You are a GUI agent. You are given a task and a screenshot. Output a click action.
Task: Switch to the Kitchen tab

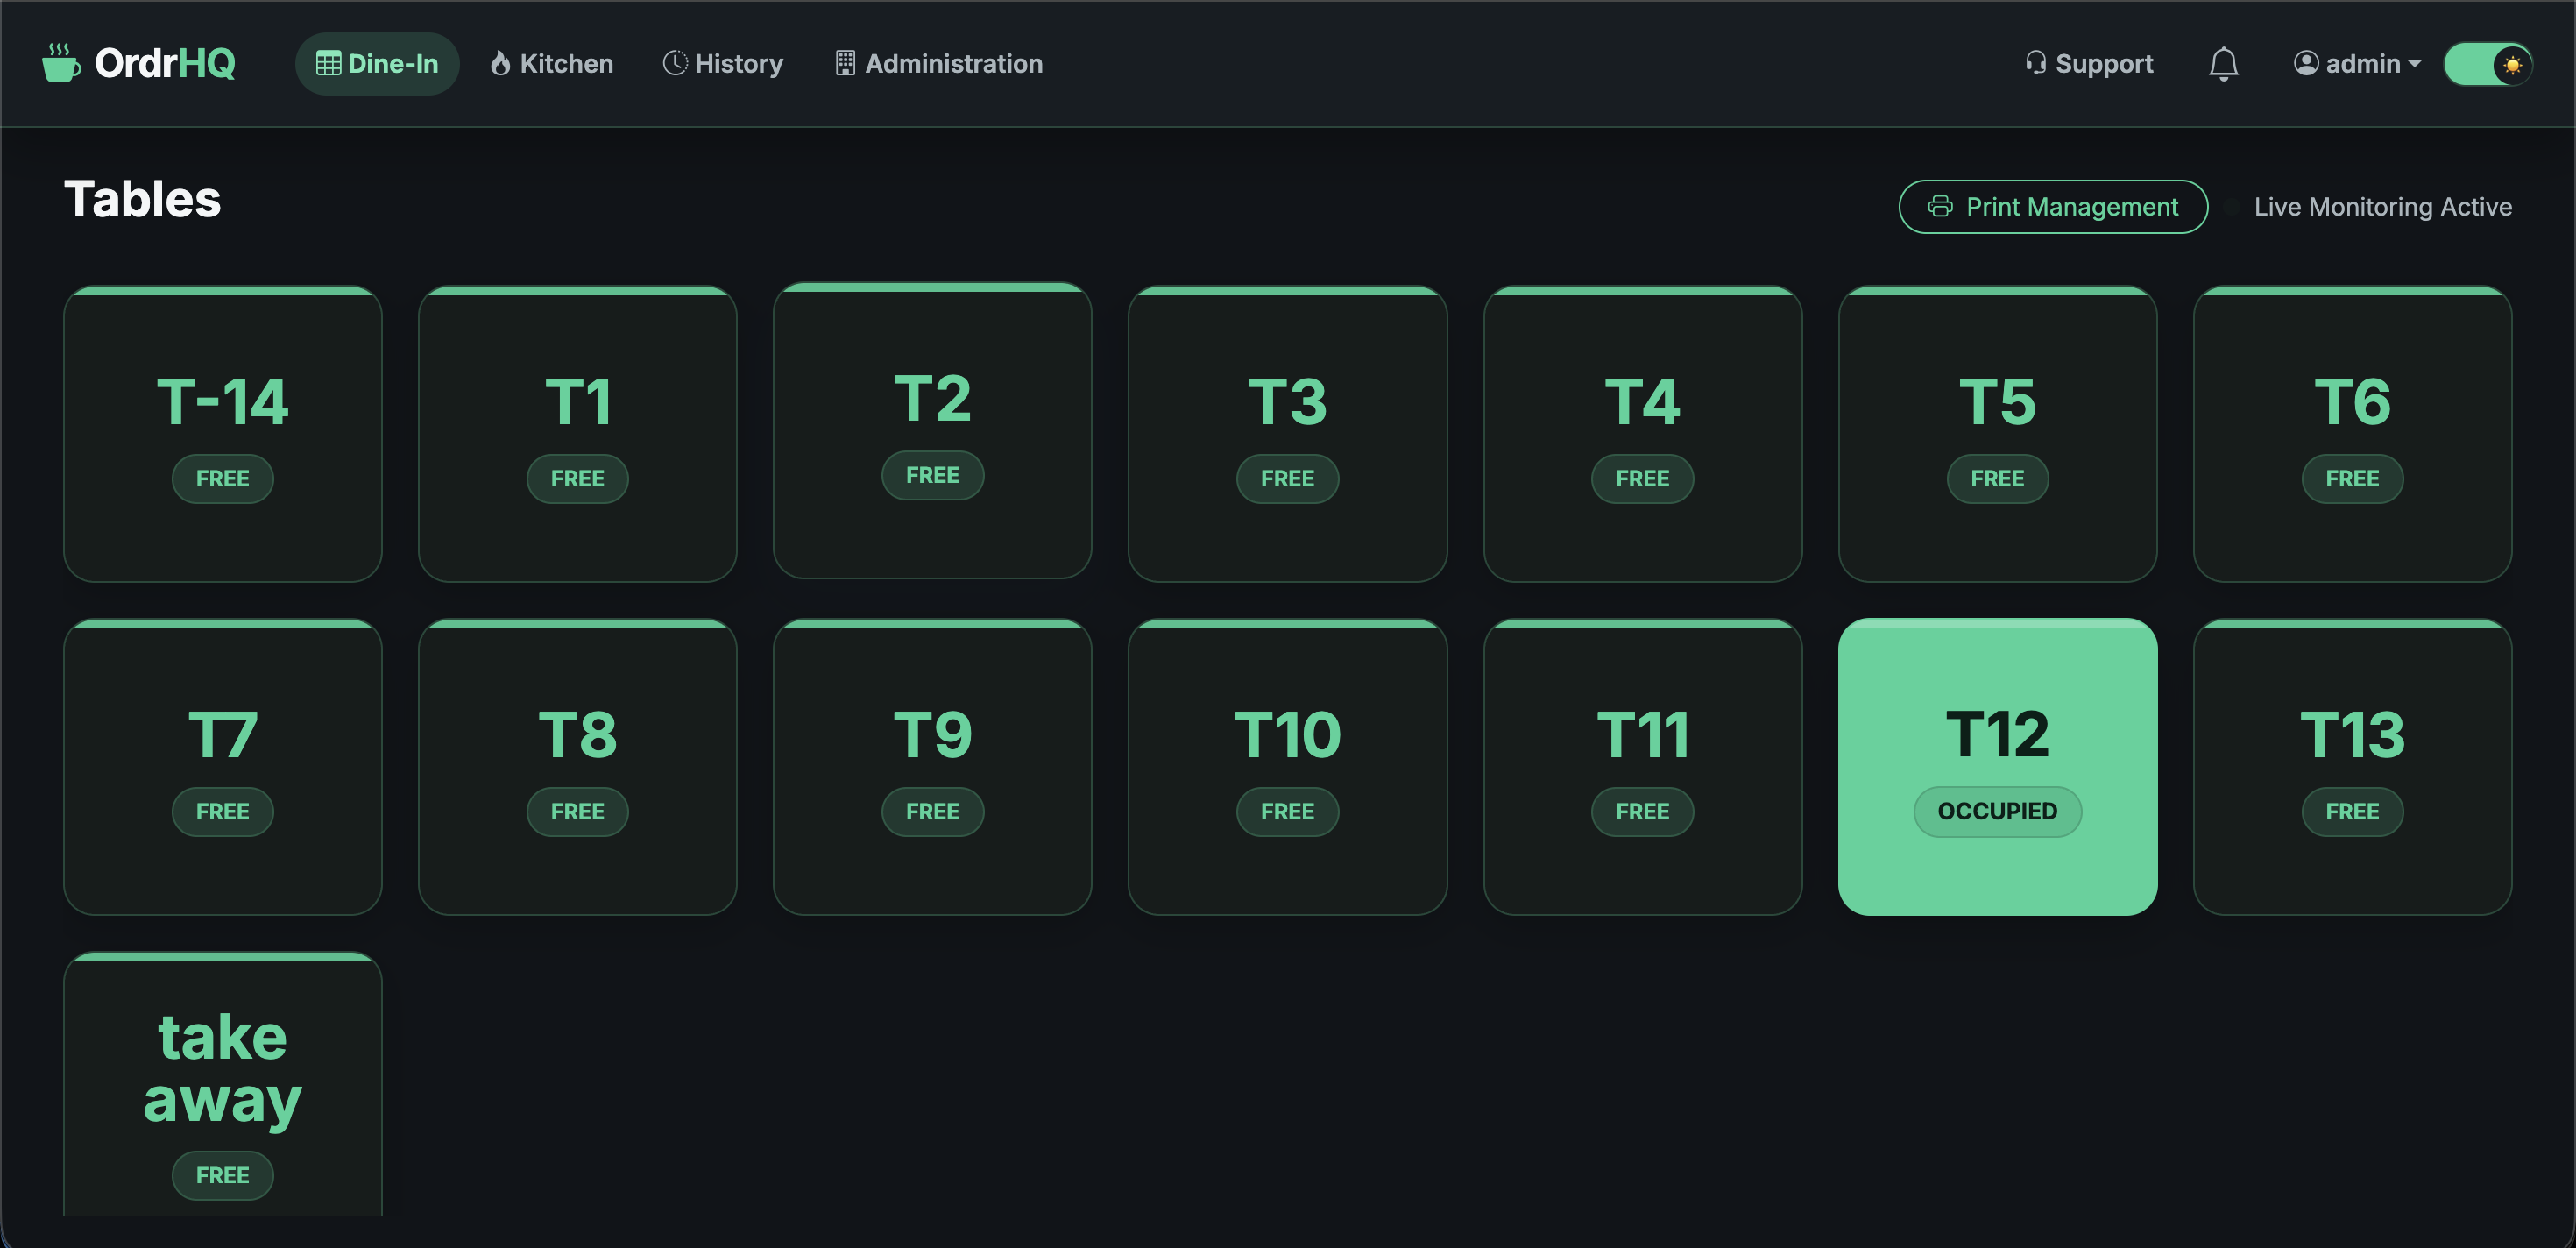[552, 63]
